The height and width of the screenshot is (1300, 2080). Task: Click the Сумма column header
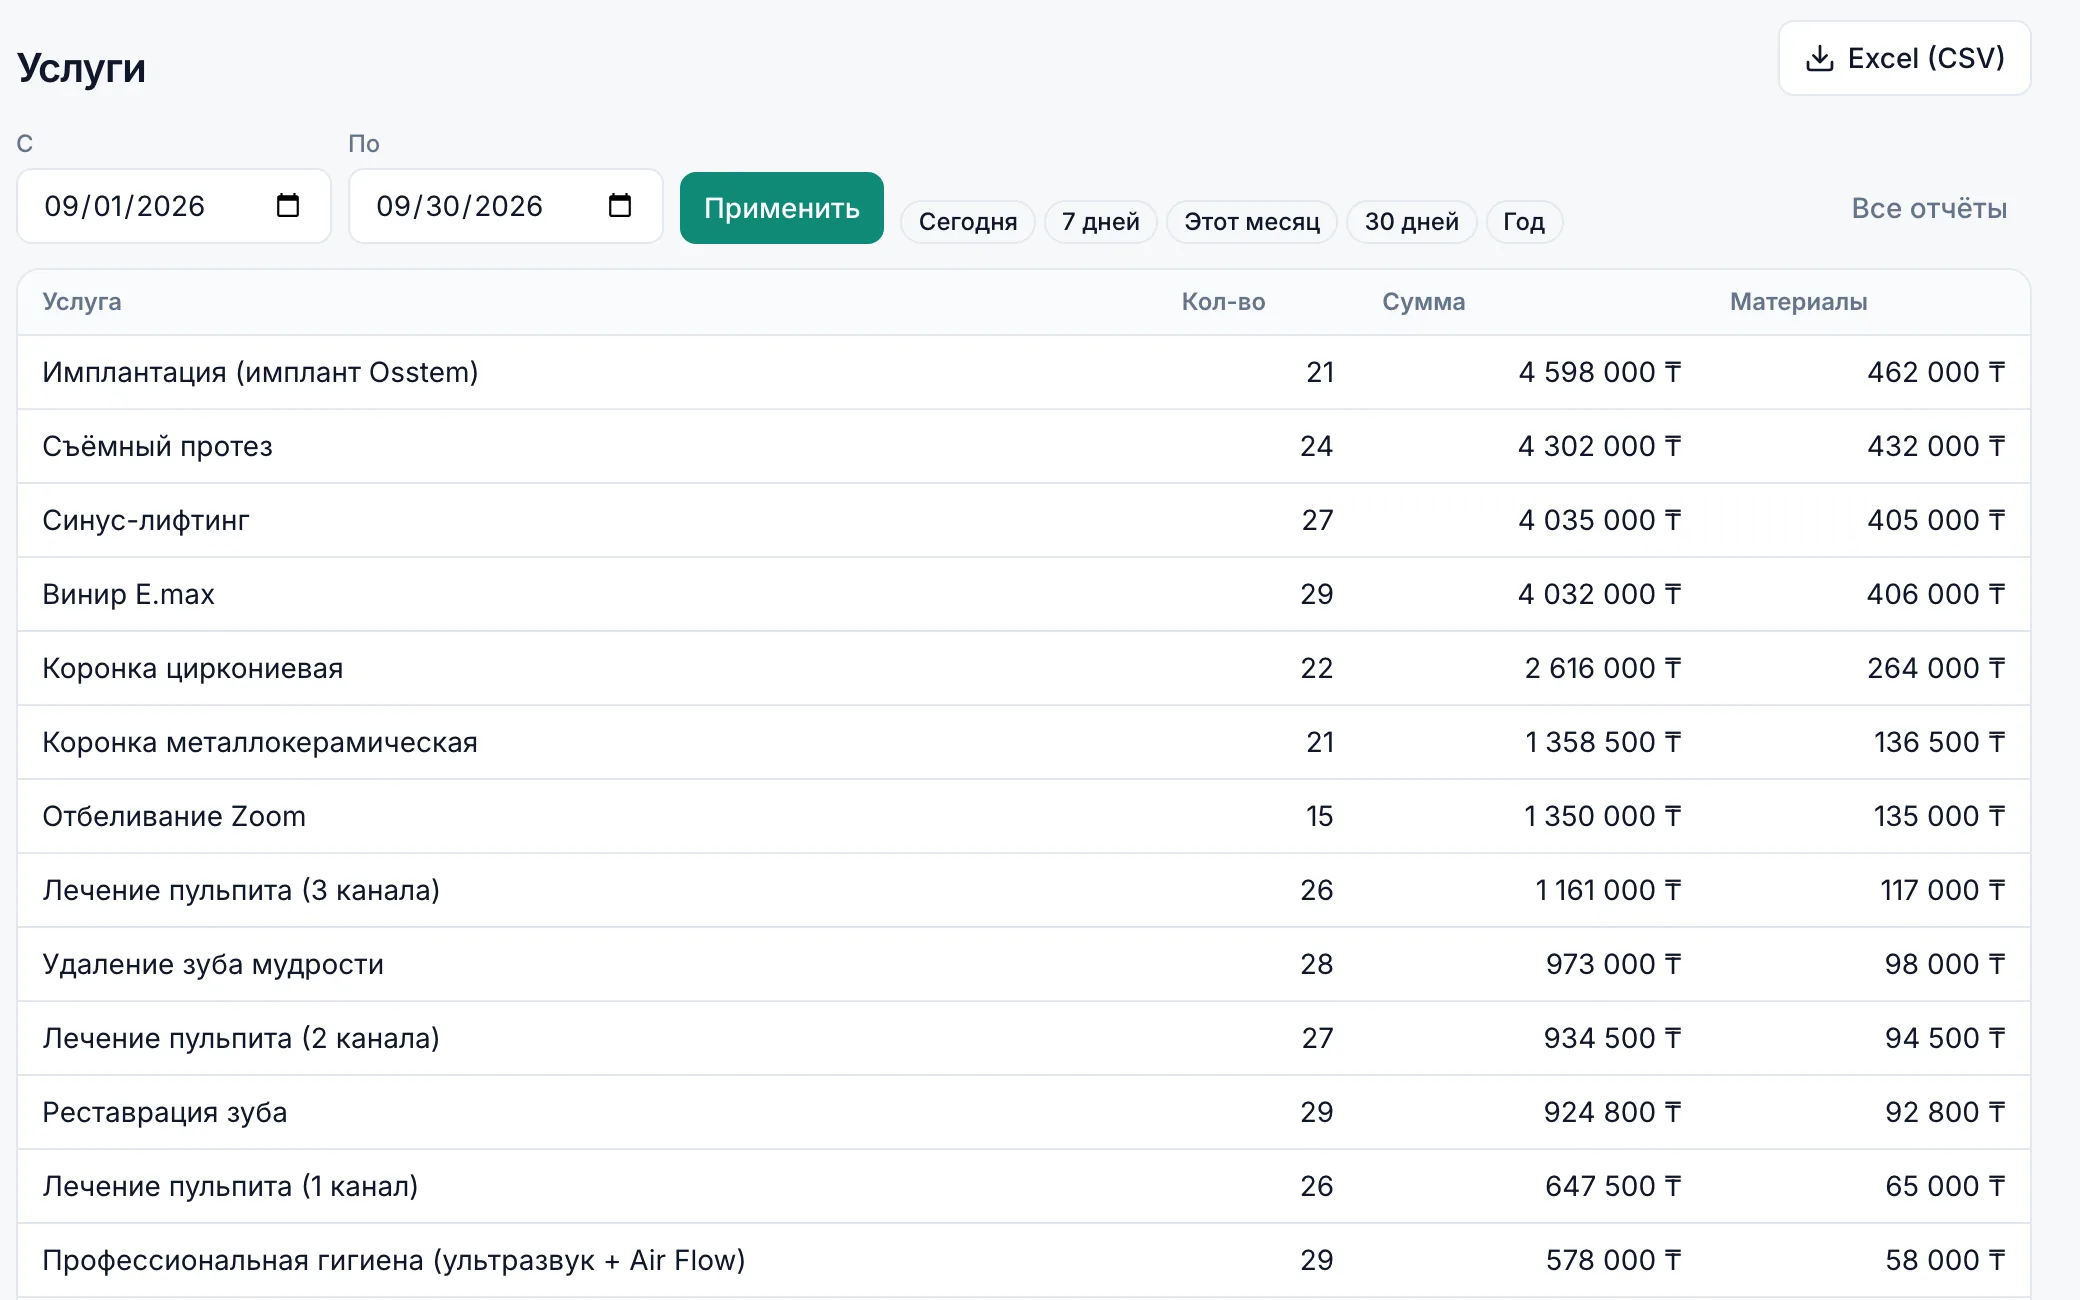pos(1424,302)
